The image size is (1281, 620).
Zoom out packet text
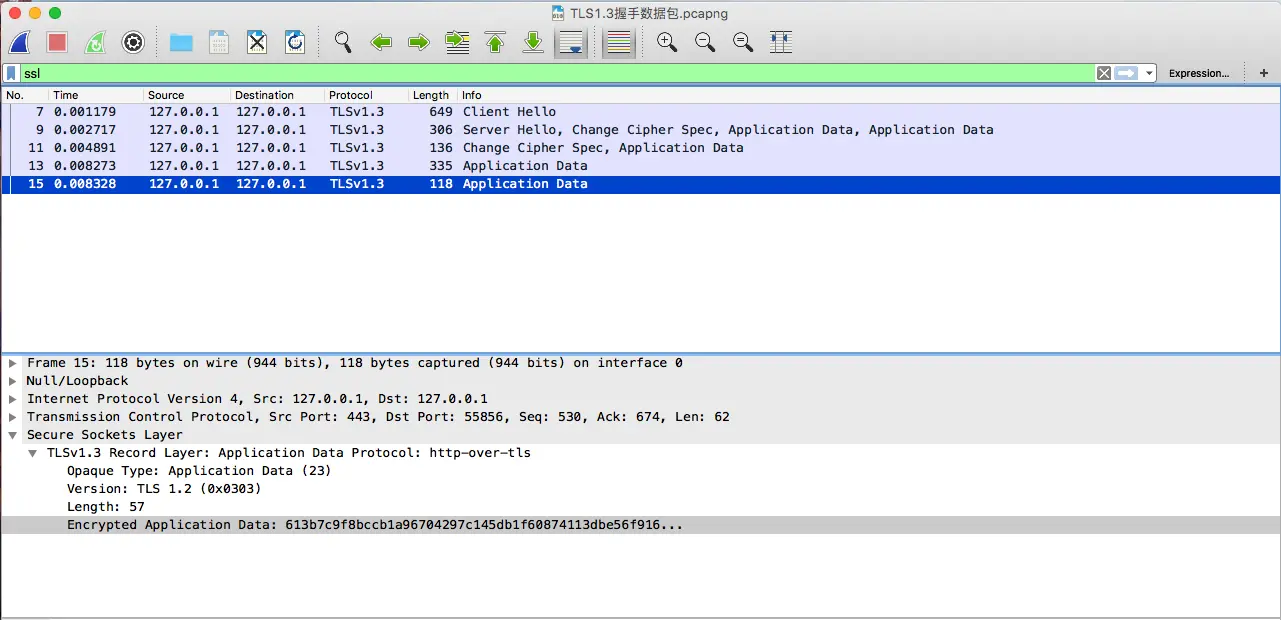[x=705, y=42]
